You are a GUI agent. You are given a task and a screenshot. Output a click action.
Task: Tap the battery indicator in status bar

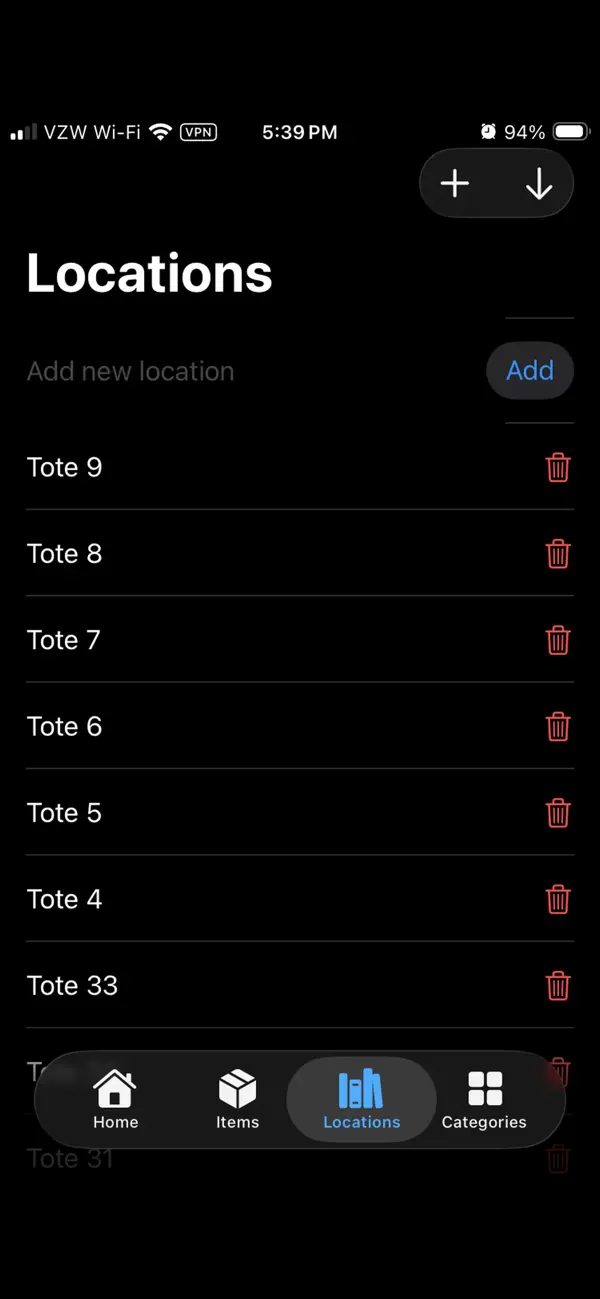[571, 132]
